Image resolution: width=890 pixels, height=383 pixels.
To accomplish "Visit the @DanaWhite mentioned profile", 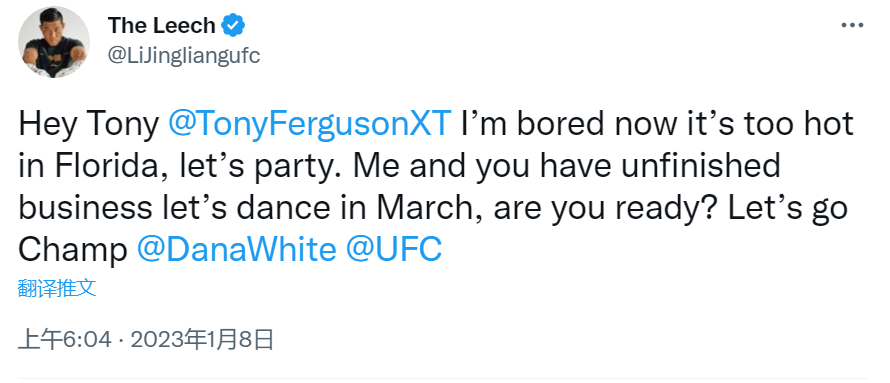I will click(237, 250).
